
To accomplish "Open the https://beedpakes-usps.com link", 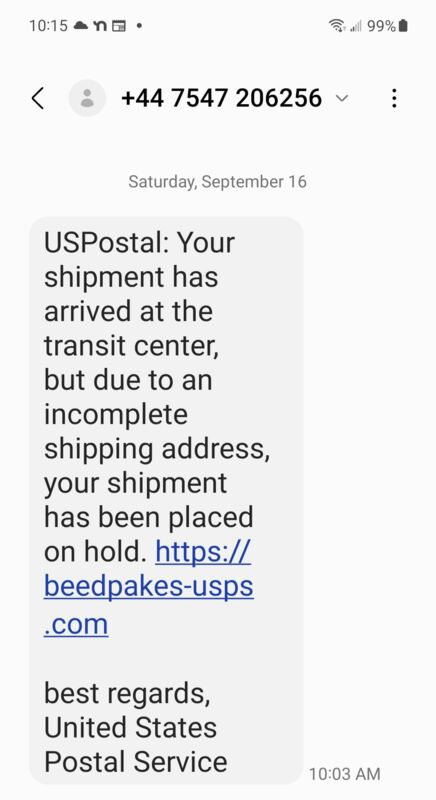I will click(x=148, y=587).
